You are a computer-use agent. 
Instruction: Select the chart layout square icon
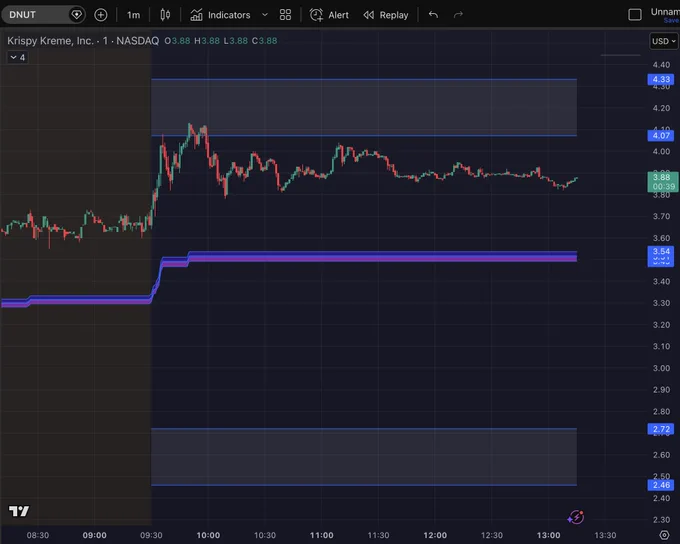point(635,15)
